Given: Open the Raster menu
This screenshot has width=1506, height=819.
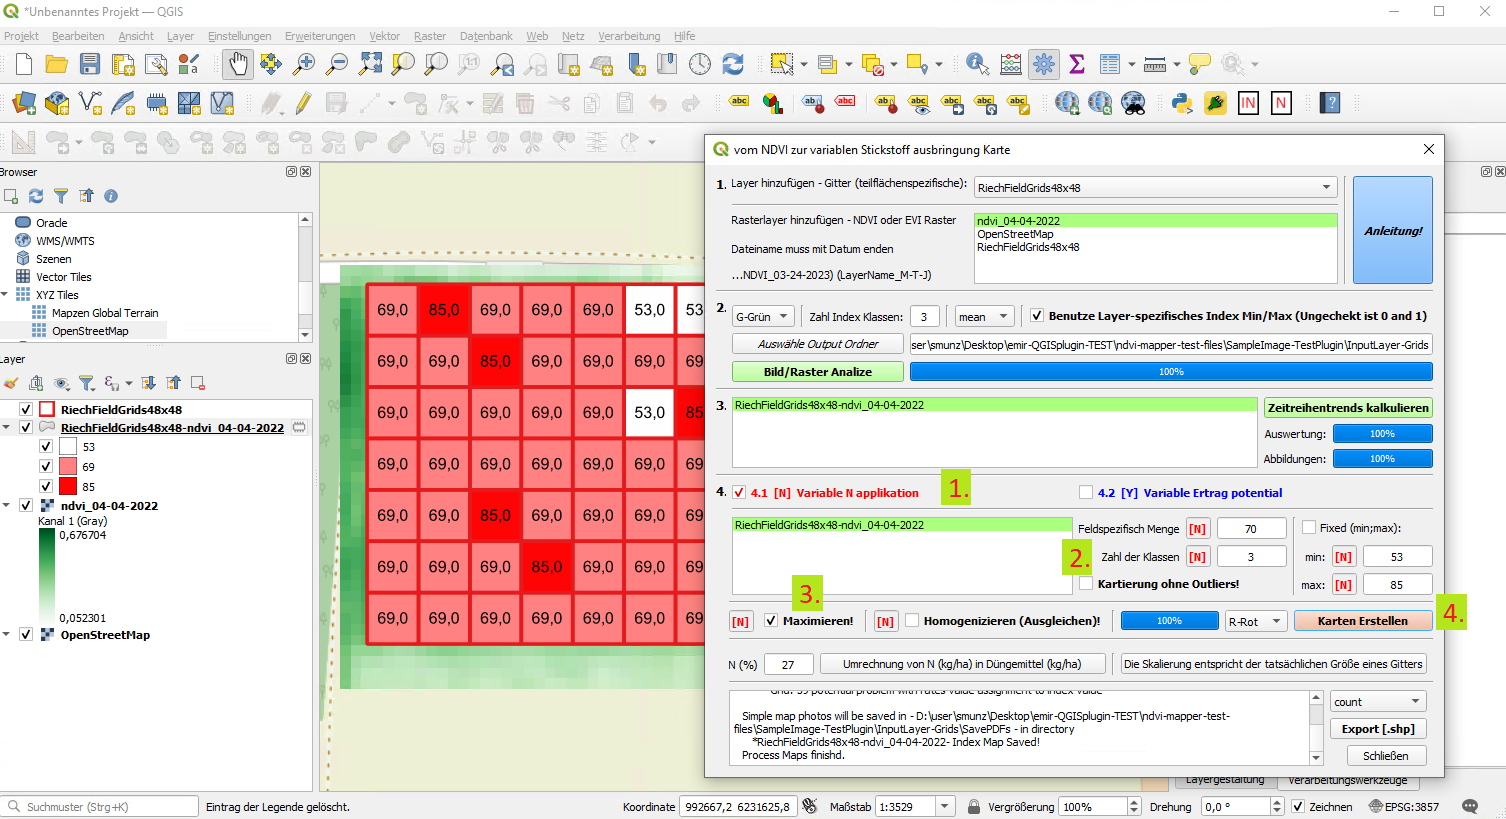Looking at the screenshot, I should coord(430,36).
